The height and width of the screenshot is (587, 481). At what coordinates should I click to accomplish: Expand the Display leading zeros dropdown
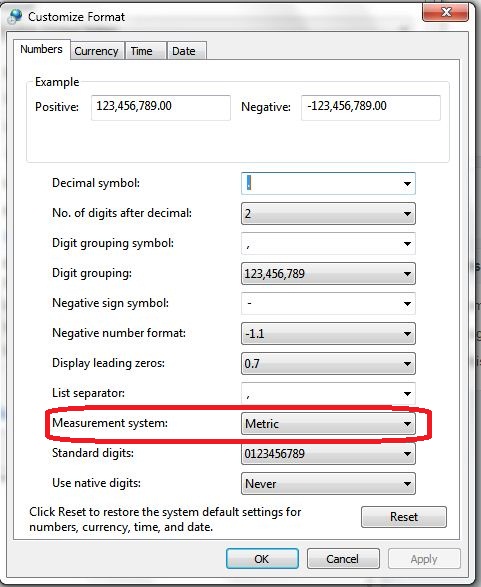[x=328, y=363]
